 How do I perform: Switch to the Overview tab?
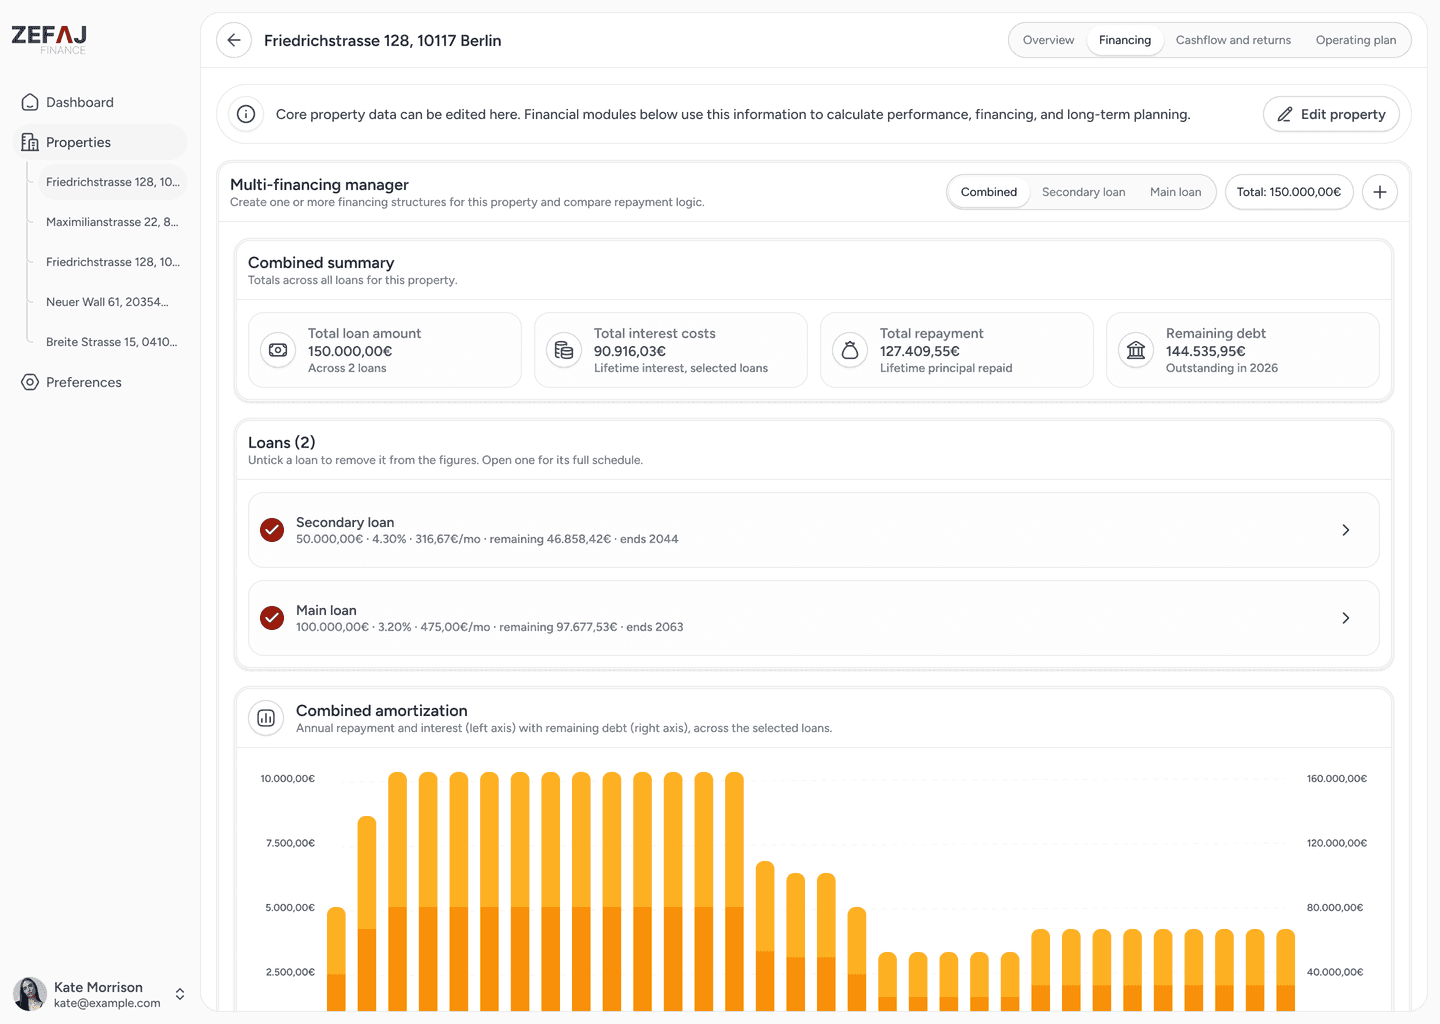point(1048,40)
